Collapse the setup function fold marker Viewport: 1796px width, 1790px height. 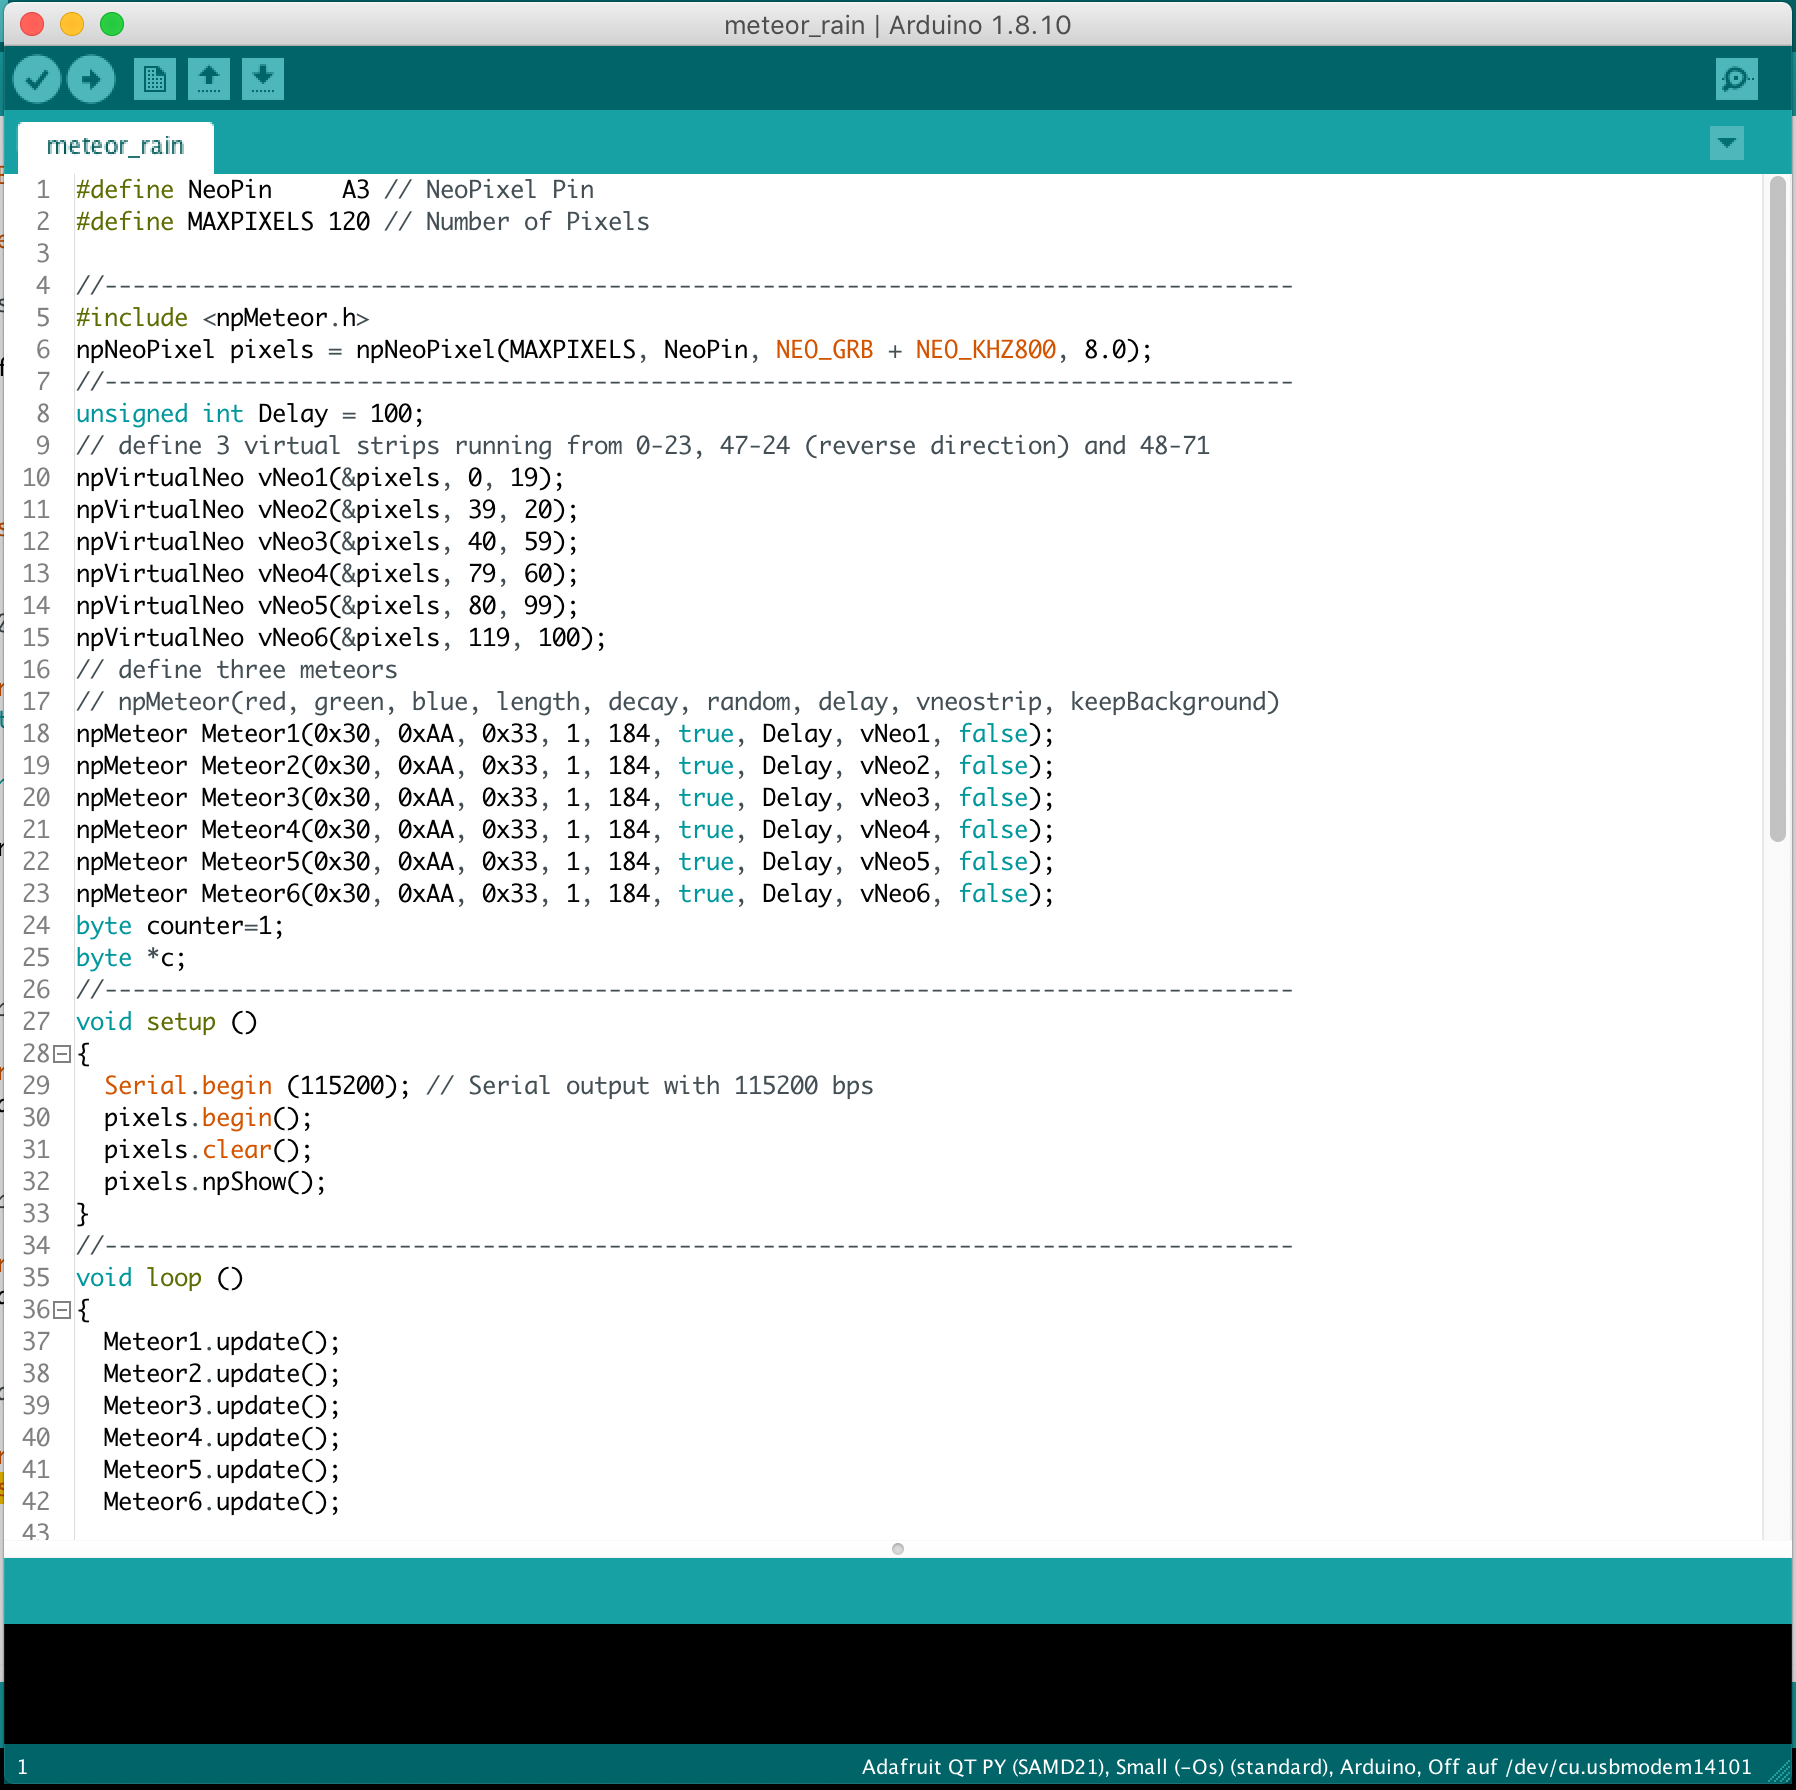62,1054
